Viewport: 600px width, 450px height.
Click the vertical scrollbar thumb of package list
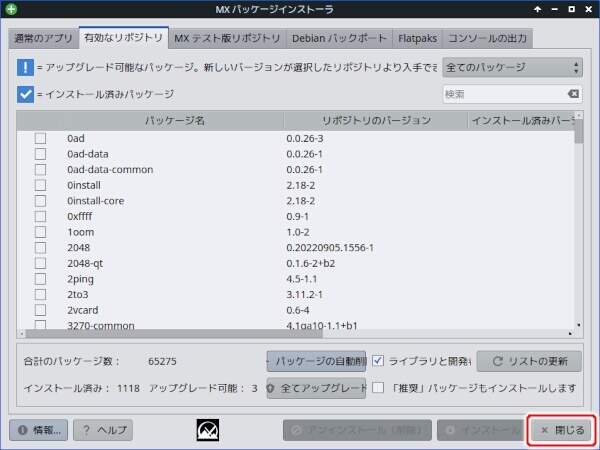pyautogui.click(x=579, y=132)
